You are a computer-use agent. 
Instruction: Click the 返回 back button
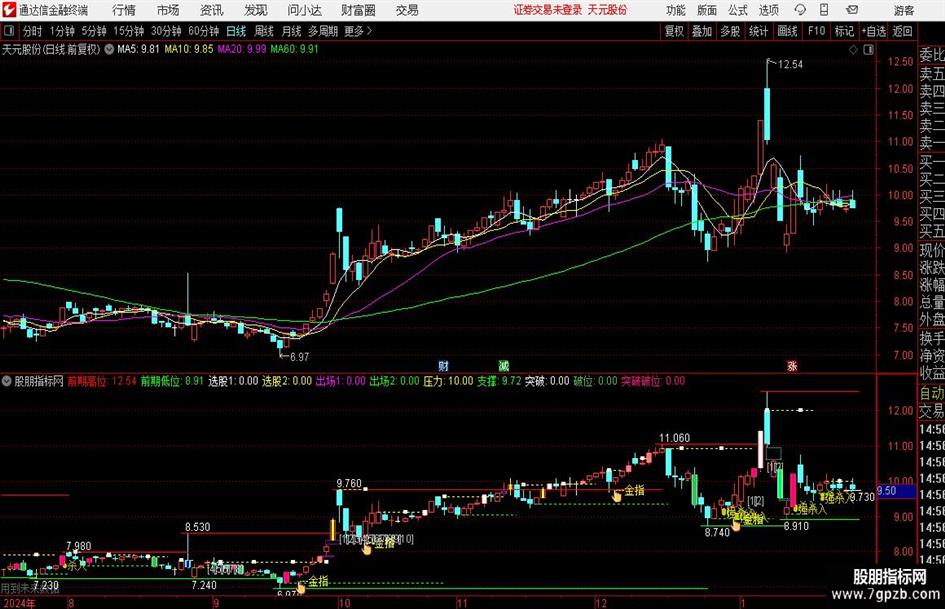tap(902, 31)
